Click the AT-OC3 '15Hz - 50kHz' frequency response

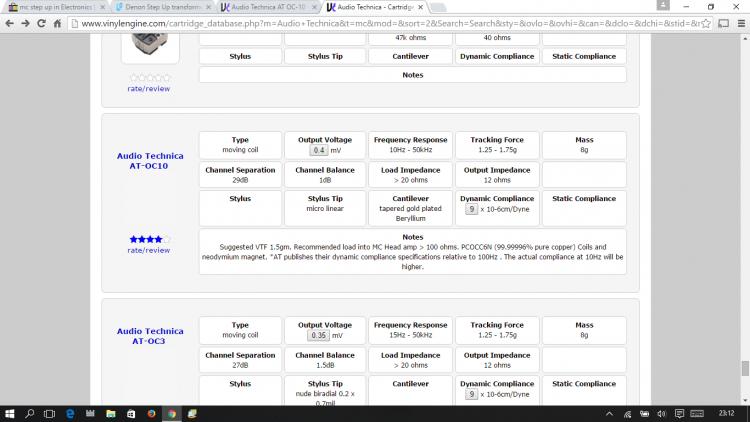coord(410,335)
